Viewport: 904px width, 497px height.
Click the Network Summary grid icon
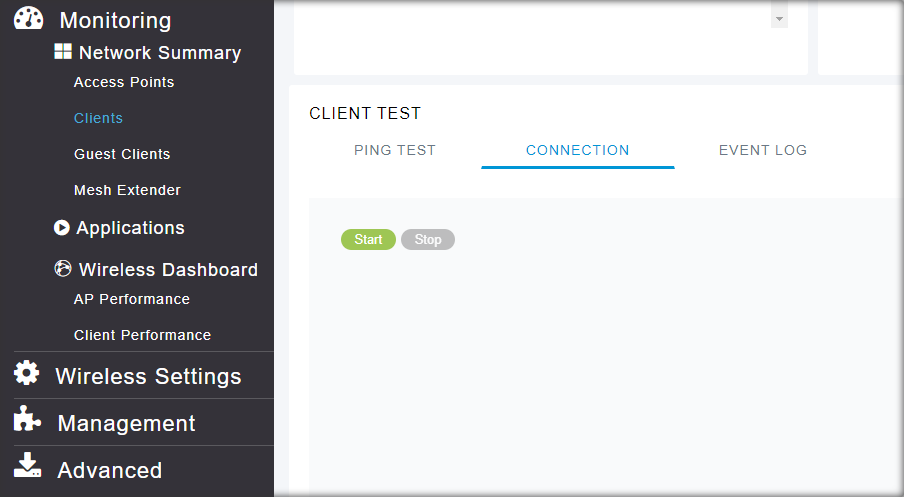pos(62,52)
